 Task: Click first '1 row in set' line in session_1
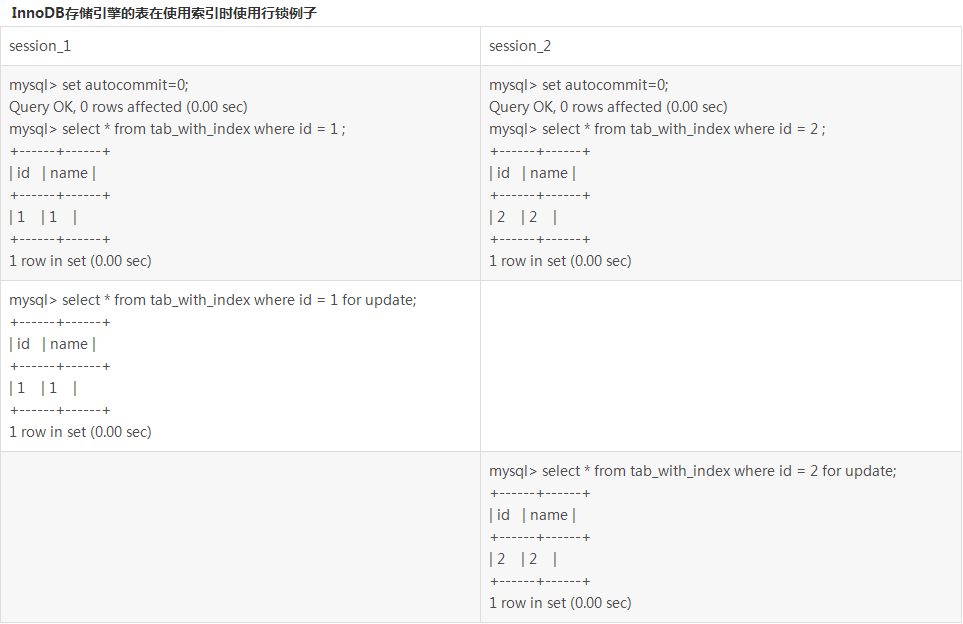80,261
